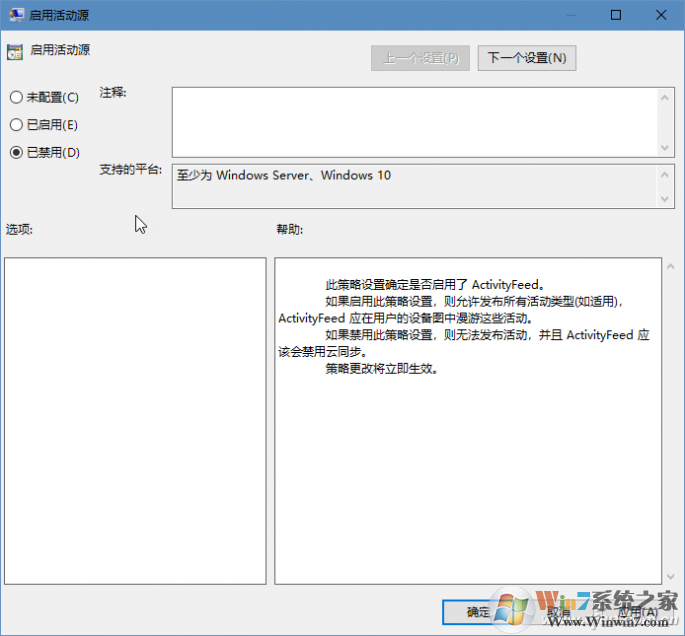Click the 应用(A) button
Screen dimensions: 685x636
click(x=637, y=612)
